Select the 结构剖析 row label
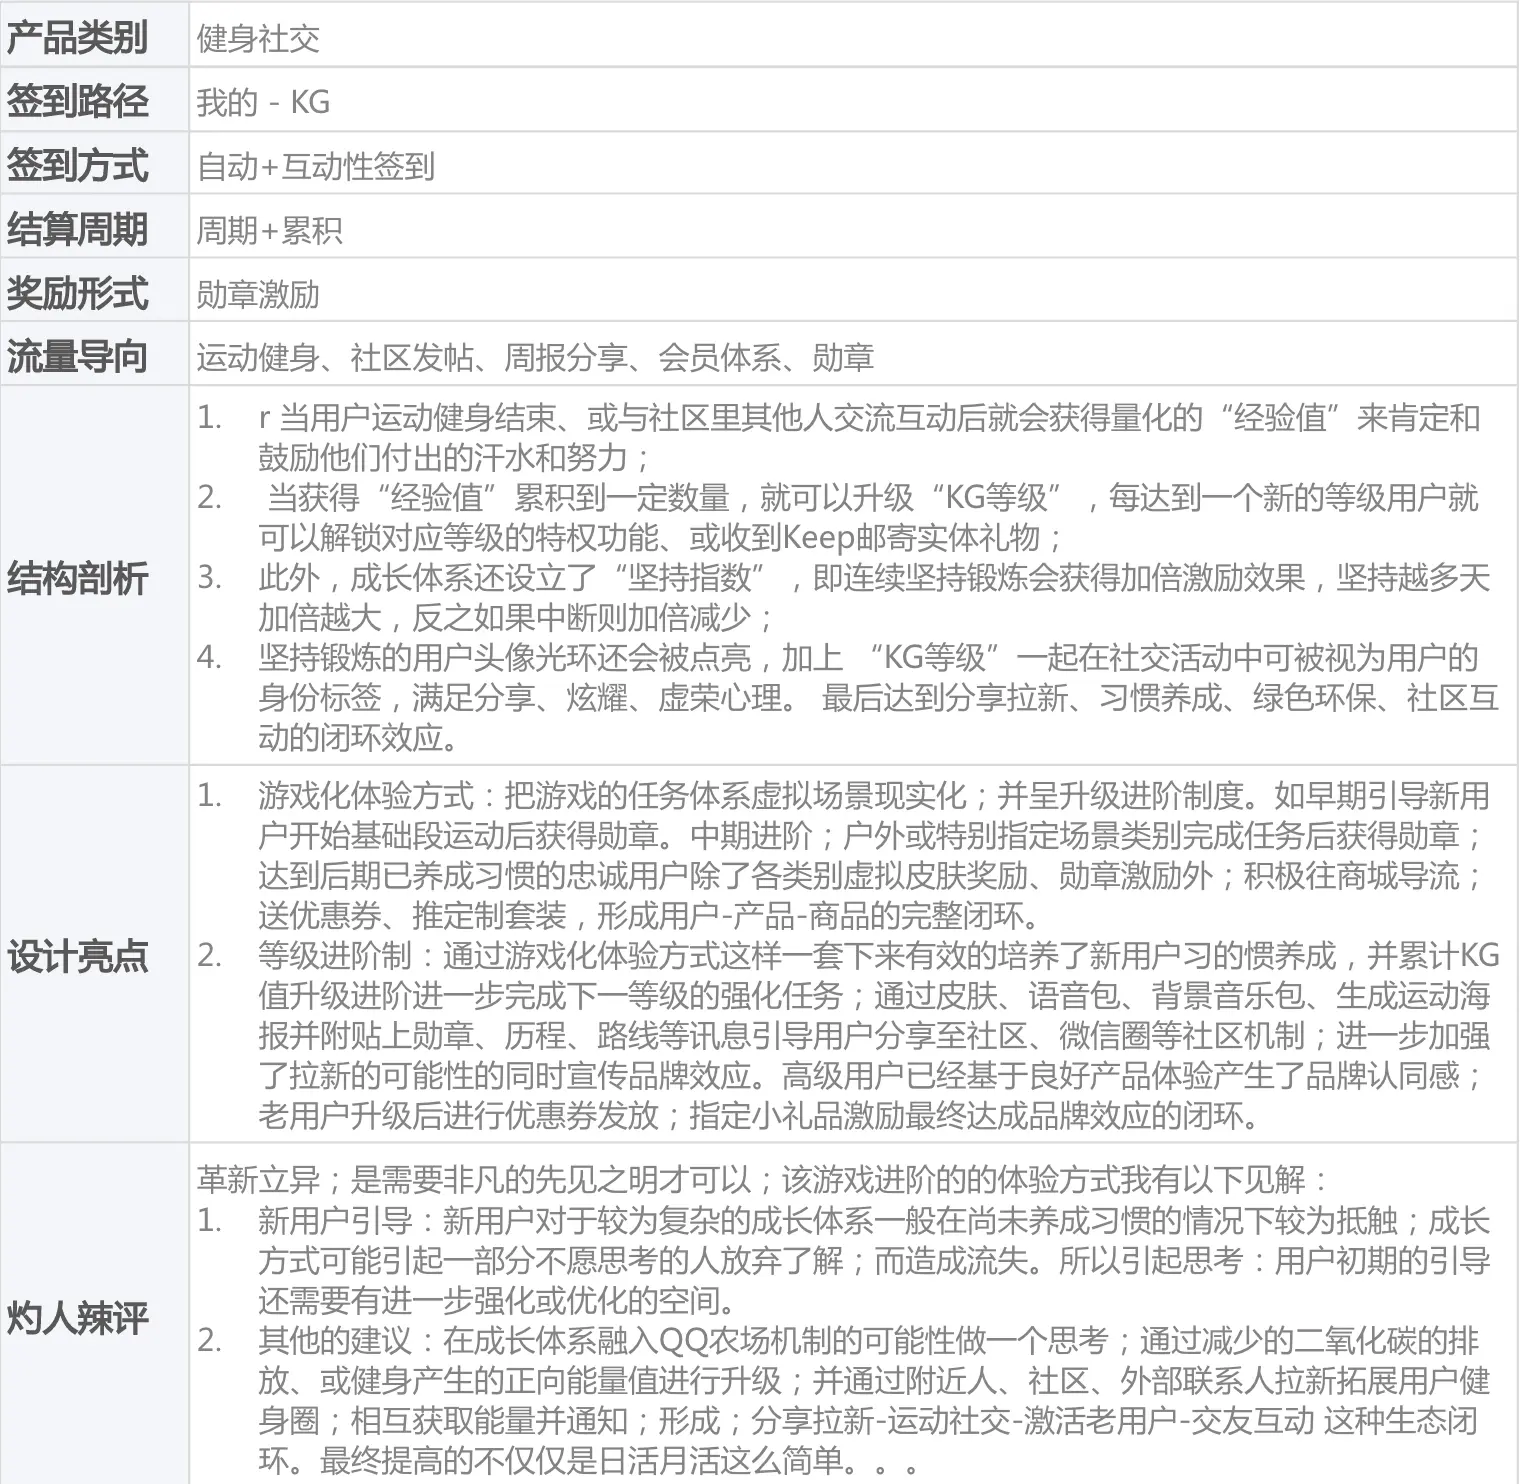Image resolution: width=1520 pixels, height=1484 pixels. click(94, 577)
